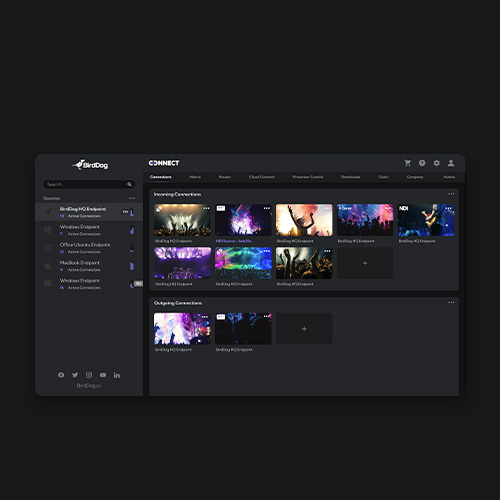Click the BirdDog logo in the sidebar
The height and width of the screenshot is (500, 500).
pyautogui.click(x=90, y=164)
